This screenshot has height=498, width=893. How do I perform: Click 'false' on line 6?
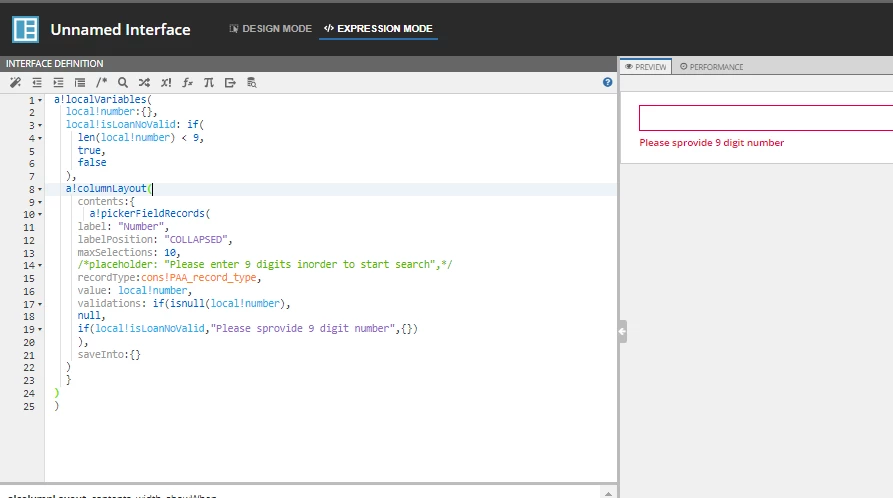92,162
